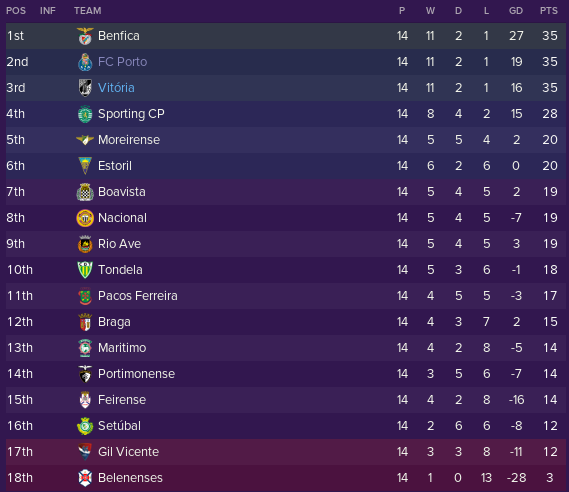Screen dimensions: 569x492
Task: Click the Tondela green and yellow shield
Action: coord(85,270)
